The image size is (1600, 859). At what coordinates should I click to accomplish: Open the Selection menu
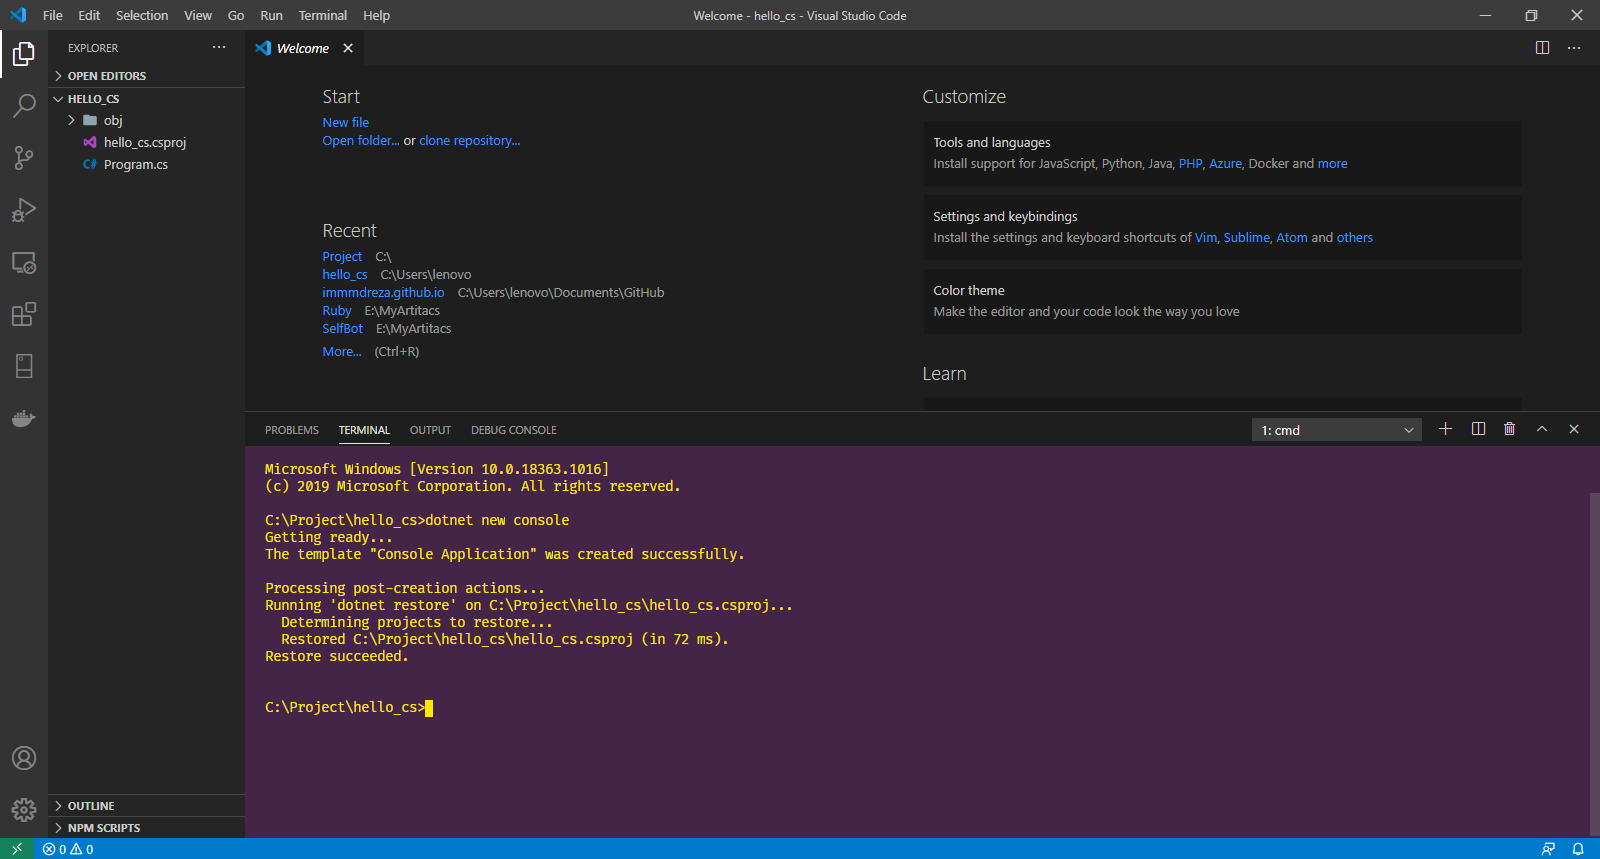coord(142,15)
